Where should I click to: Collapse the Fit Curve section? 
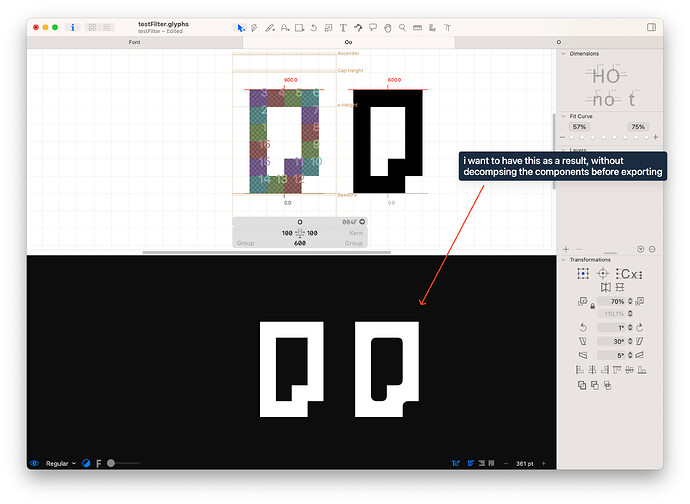[563, 116]
